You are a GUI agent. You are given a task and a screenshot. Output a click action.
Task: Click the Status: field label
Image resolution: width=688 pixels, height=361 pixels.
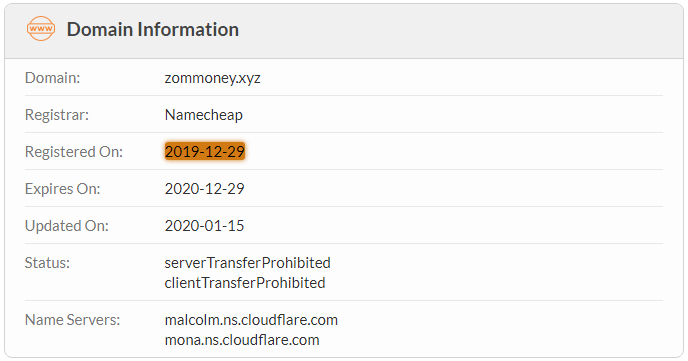[47, 263]
